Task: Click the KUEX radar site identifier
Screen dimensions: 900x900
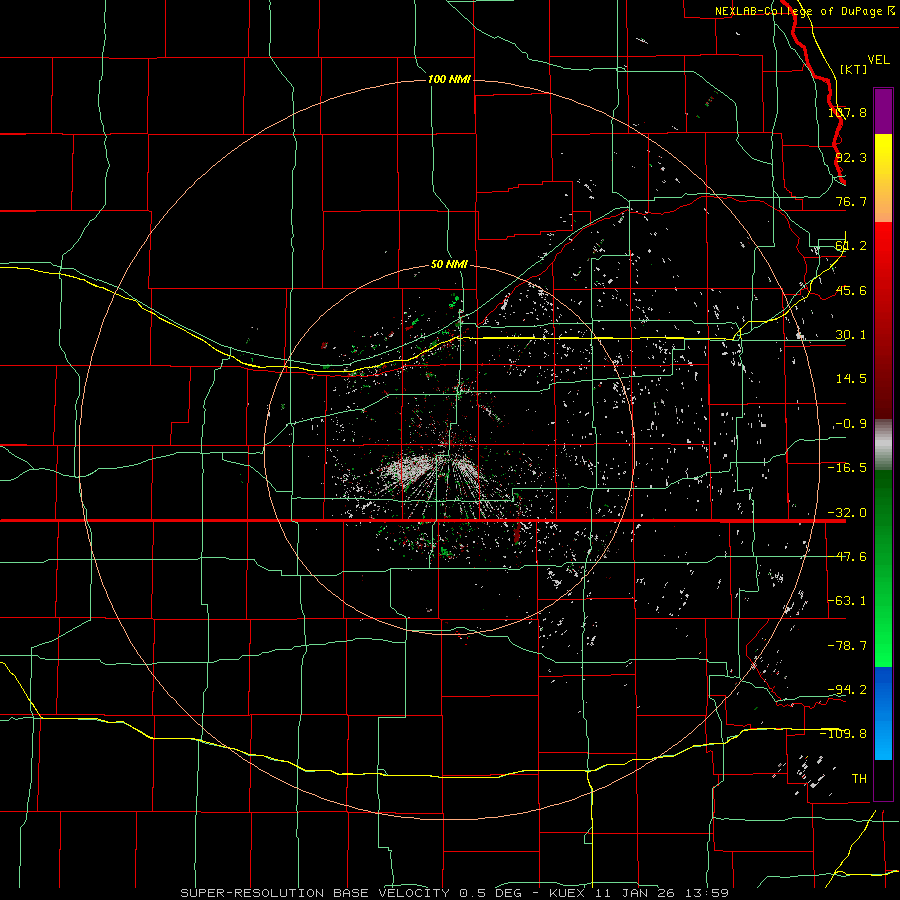Action: tap(567, 893)
